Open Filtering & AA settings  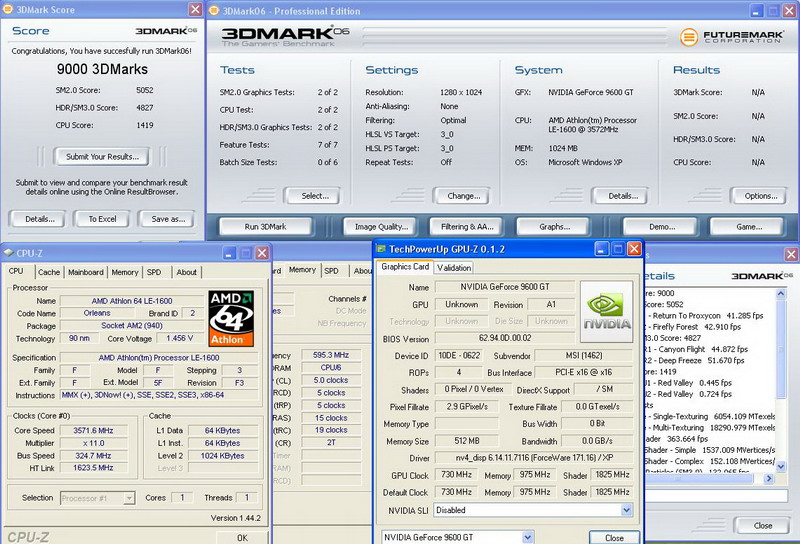pos(467,227)
